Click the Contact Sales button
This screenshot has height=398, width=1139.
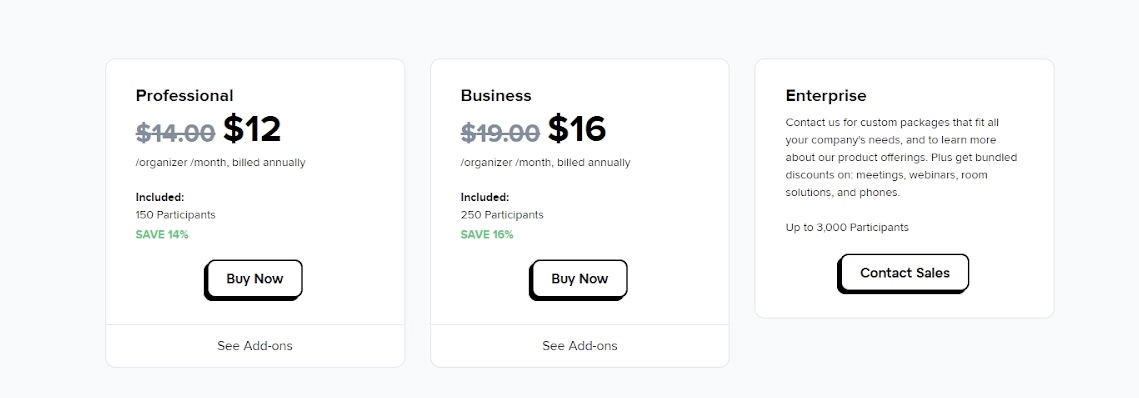(x=904, y=274)
